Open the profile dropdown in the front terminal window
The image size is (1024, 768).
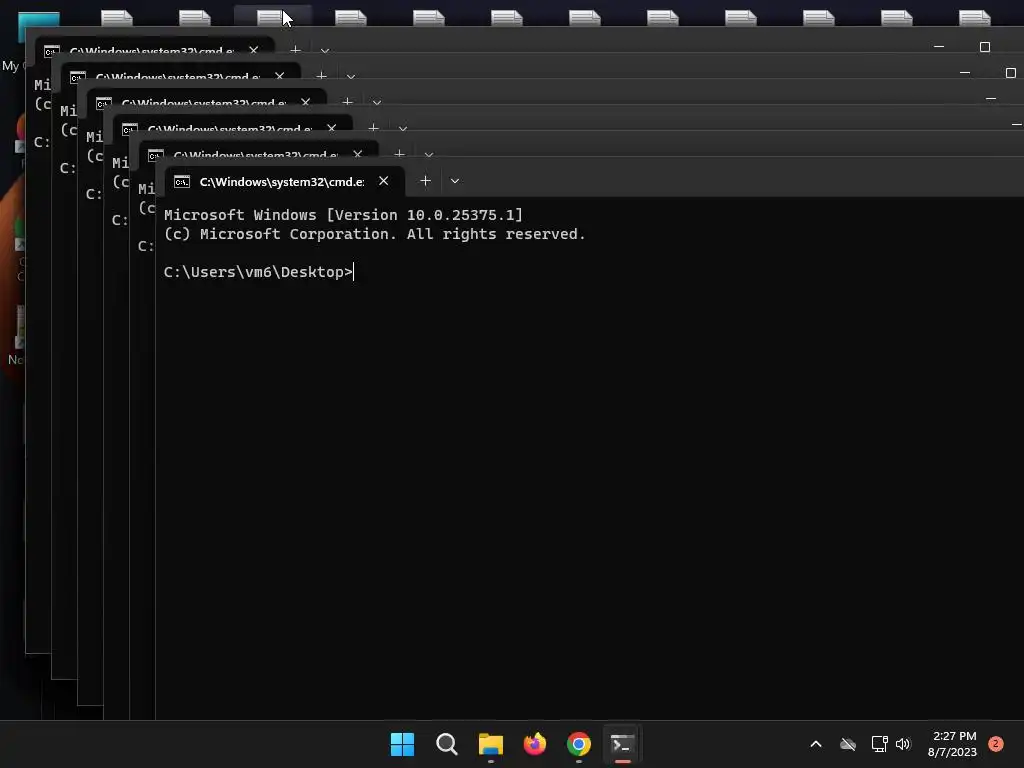coord(455,181)
